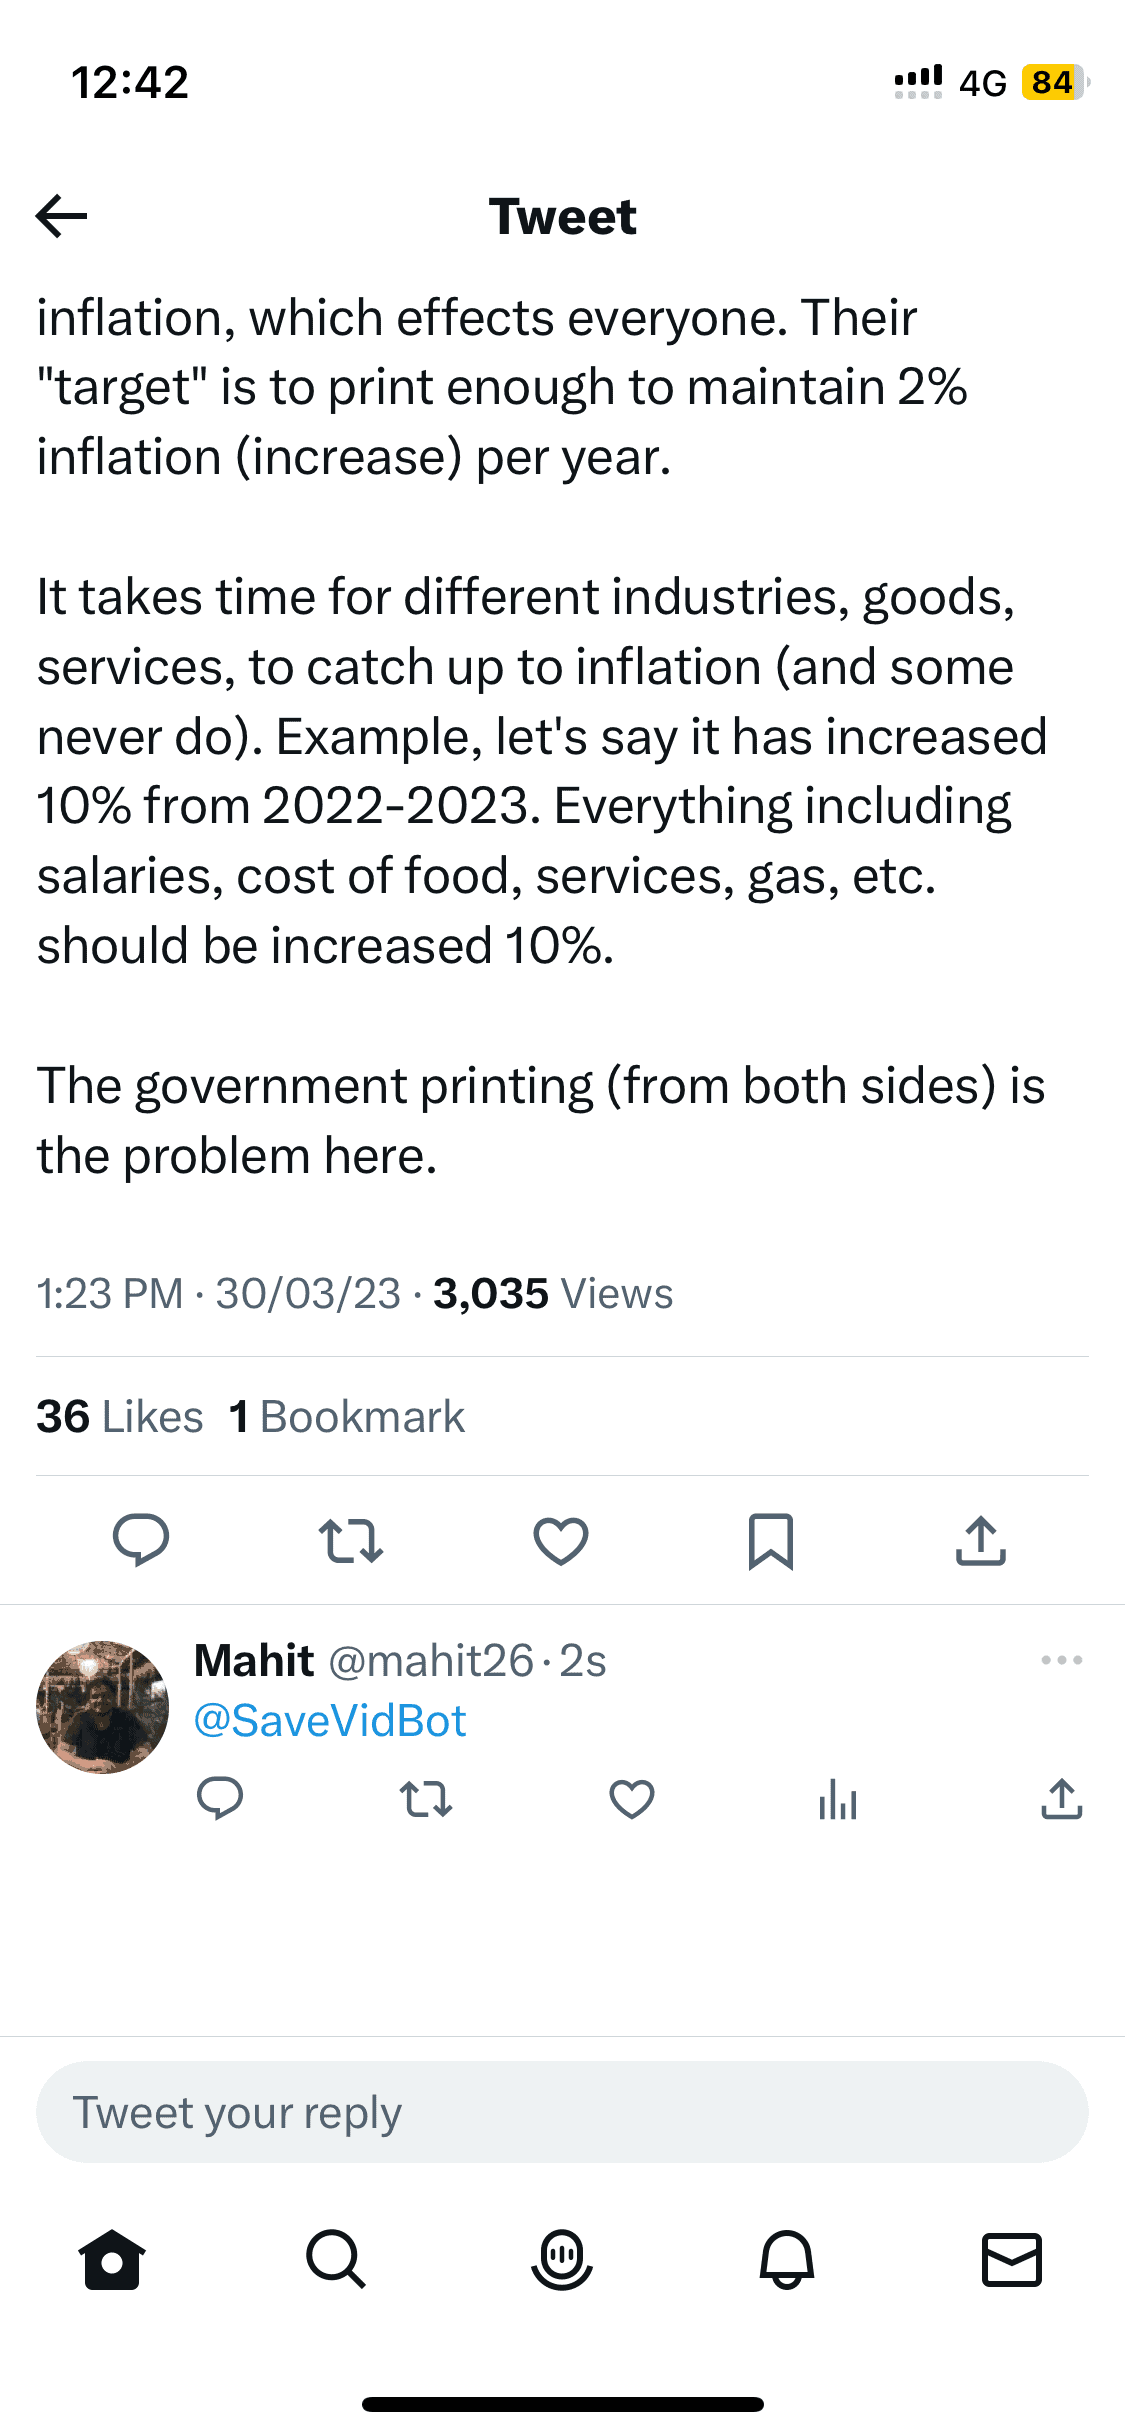The height and width of the screenshot is (2436, 1125).
Task: Tap the Tweet your reply field
Action: pos(562,2112)
